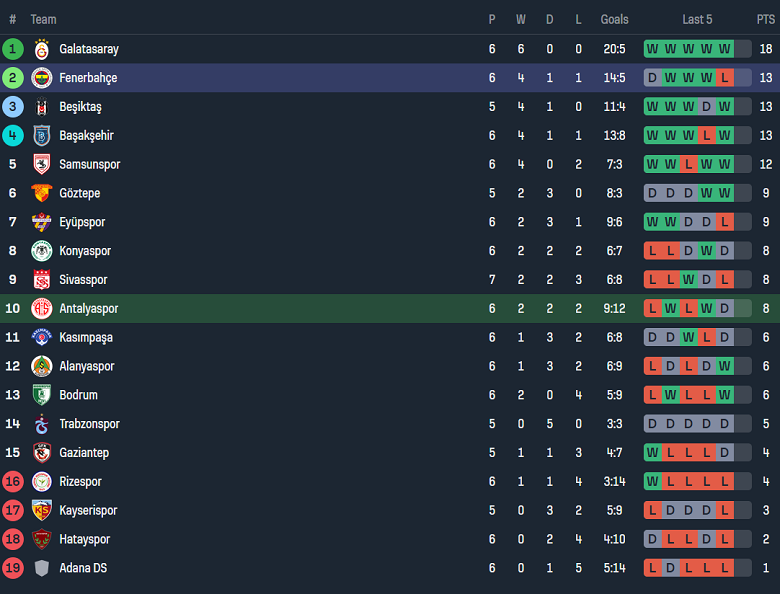780x594 pixels.
Task: Click the Fenerbahçe club crest icon
Action: coord(42,78)
